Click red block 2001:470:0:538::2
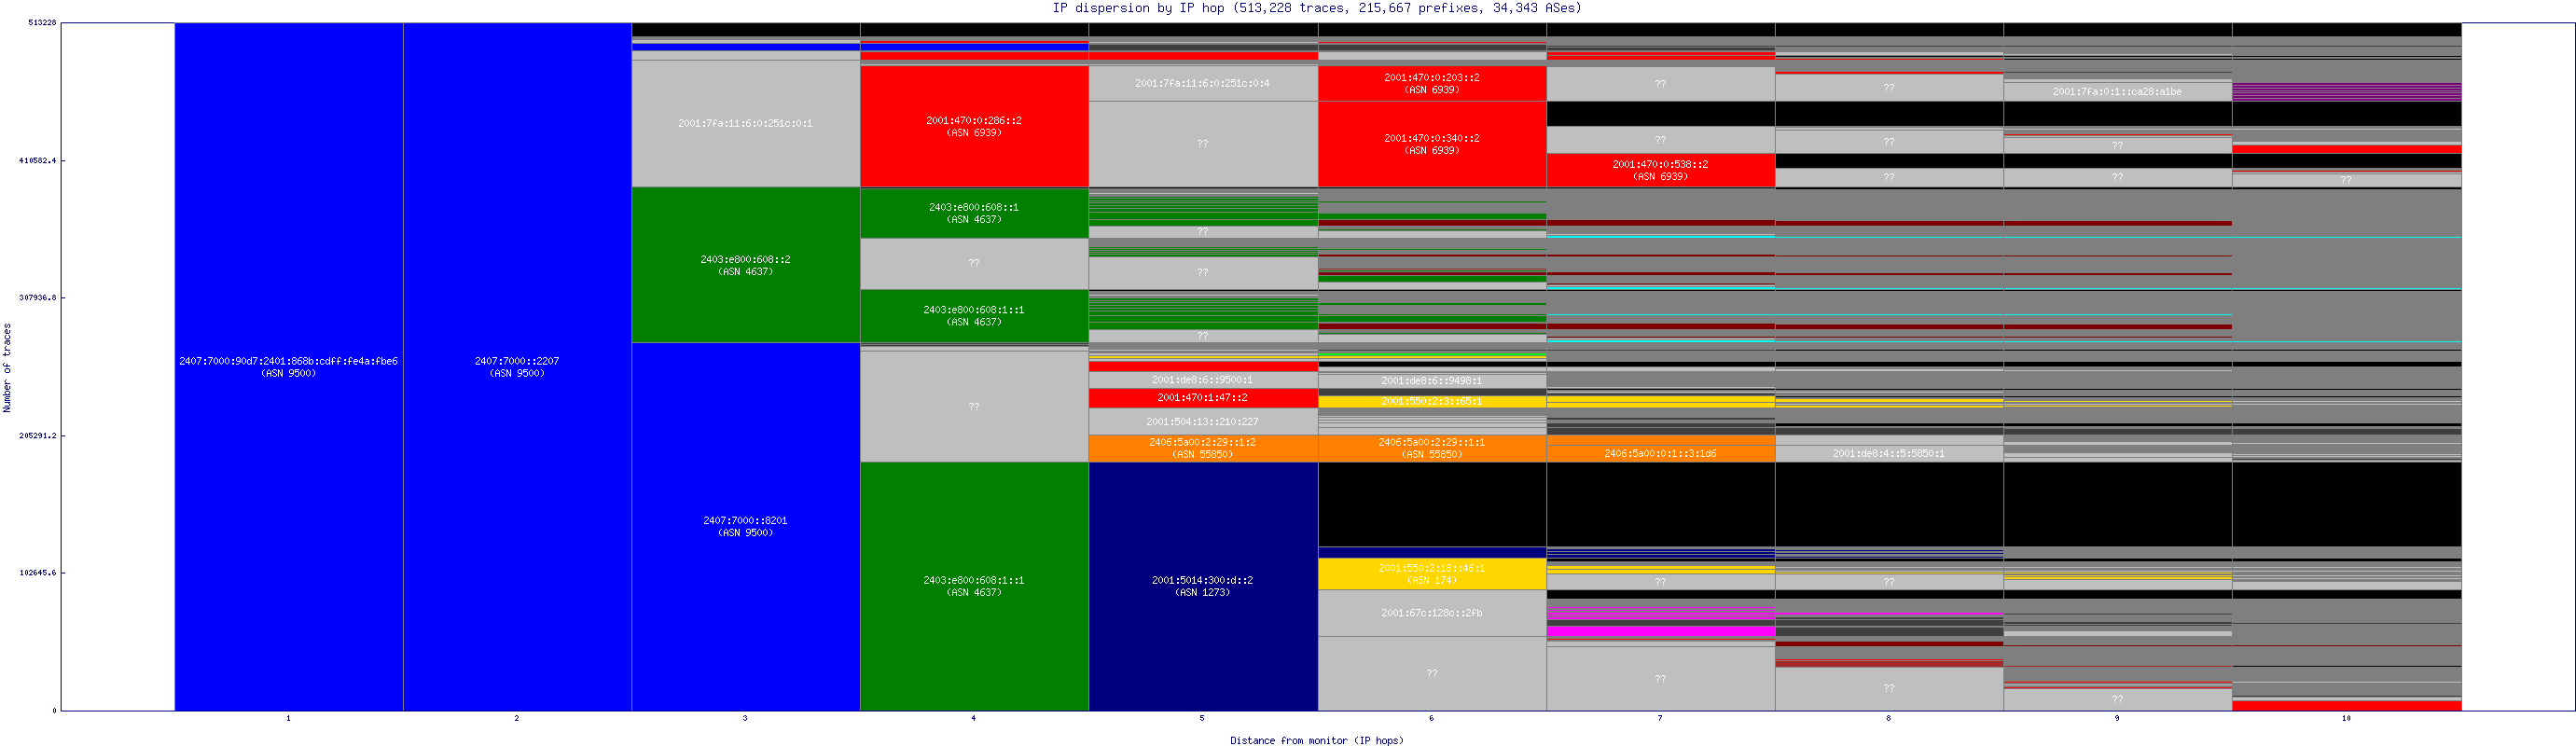This screenshot has height=746, width=2576. click(1661, 170)
